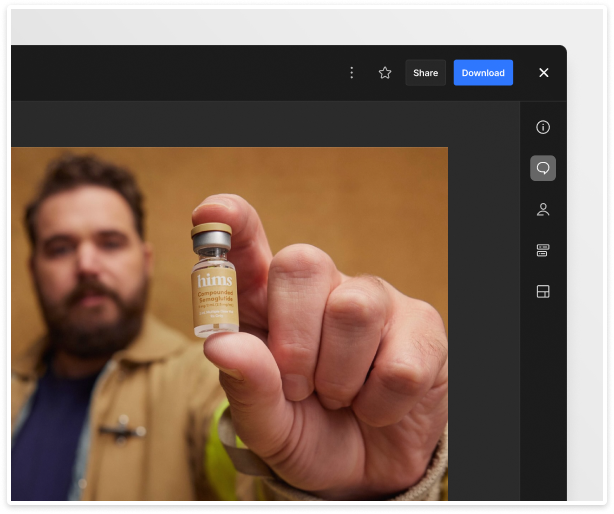Image resolution: width=614 pixels, height=514 pixels.
Task: Close the asset preview panel
Action: (543, 73)
